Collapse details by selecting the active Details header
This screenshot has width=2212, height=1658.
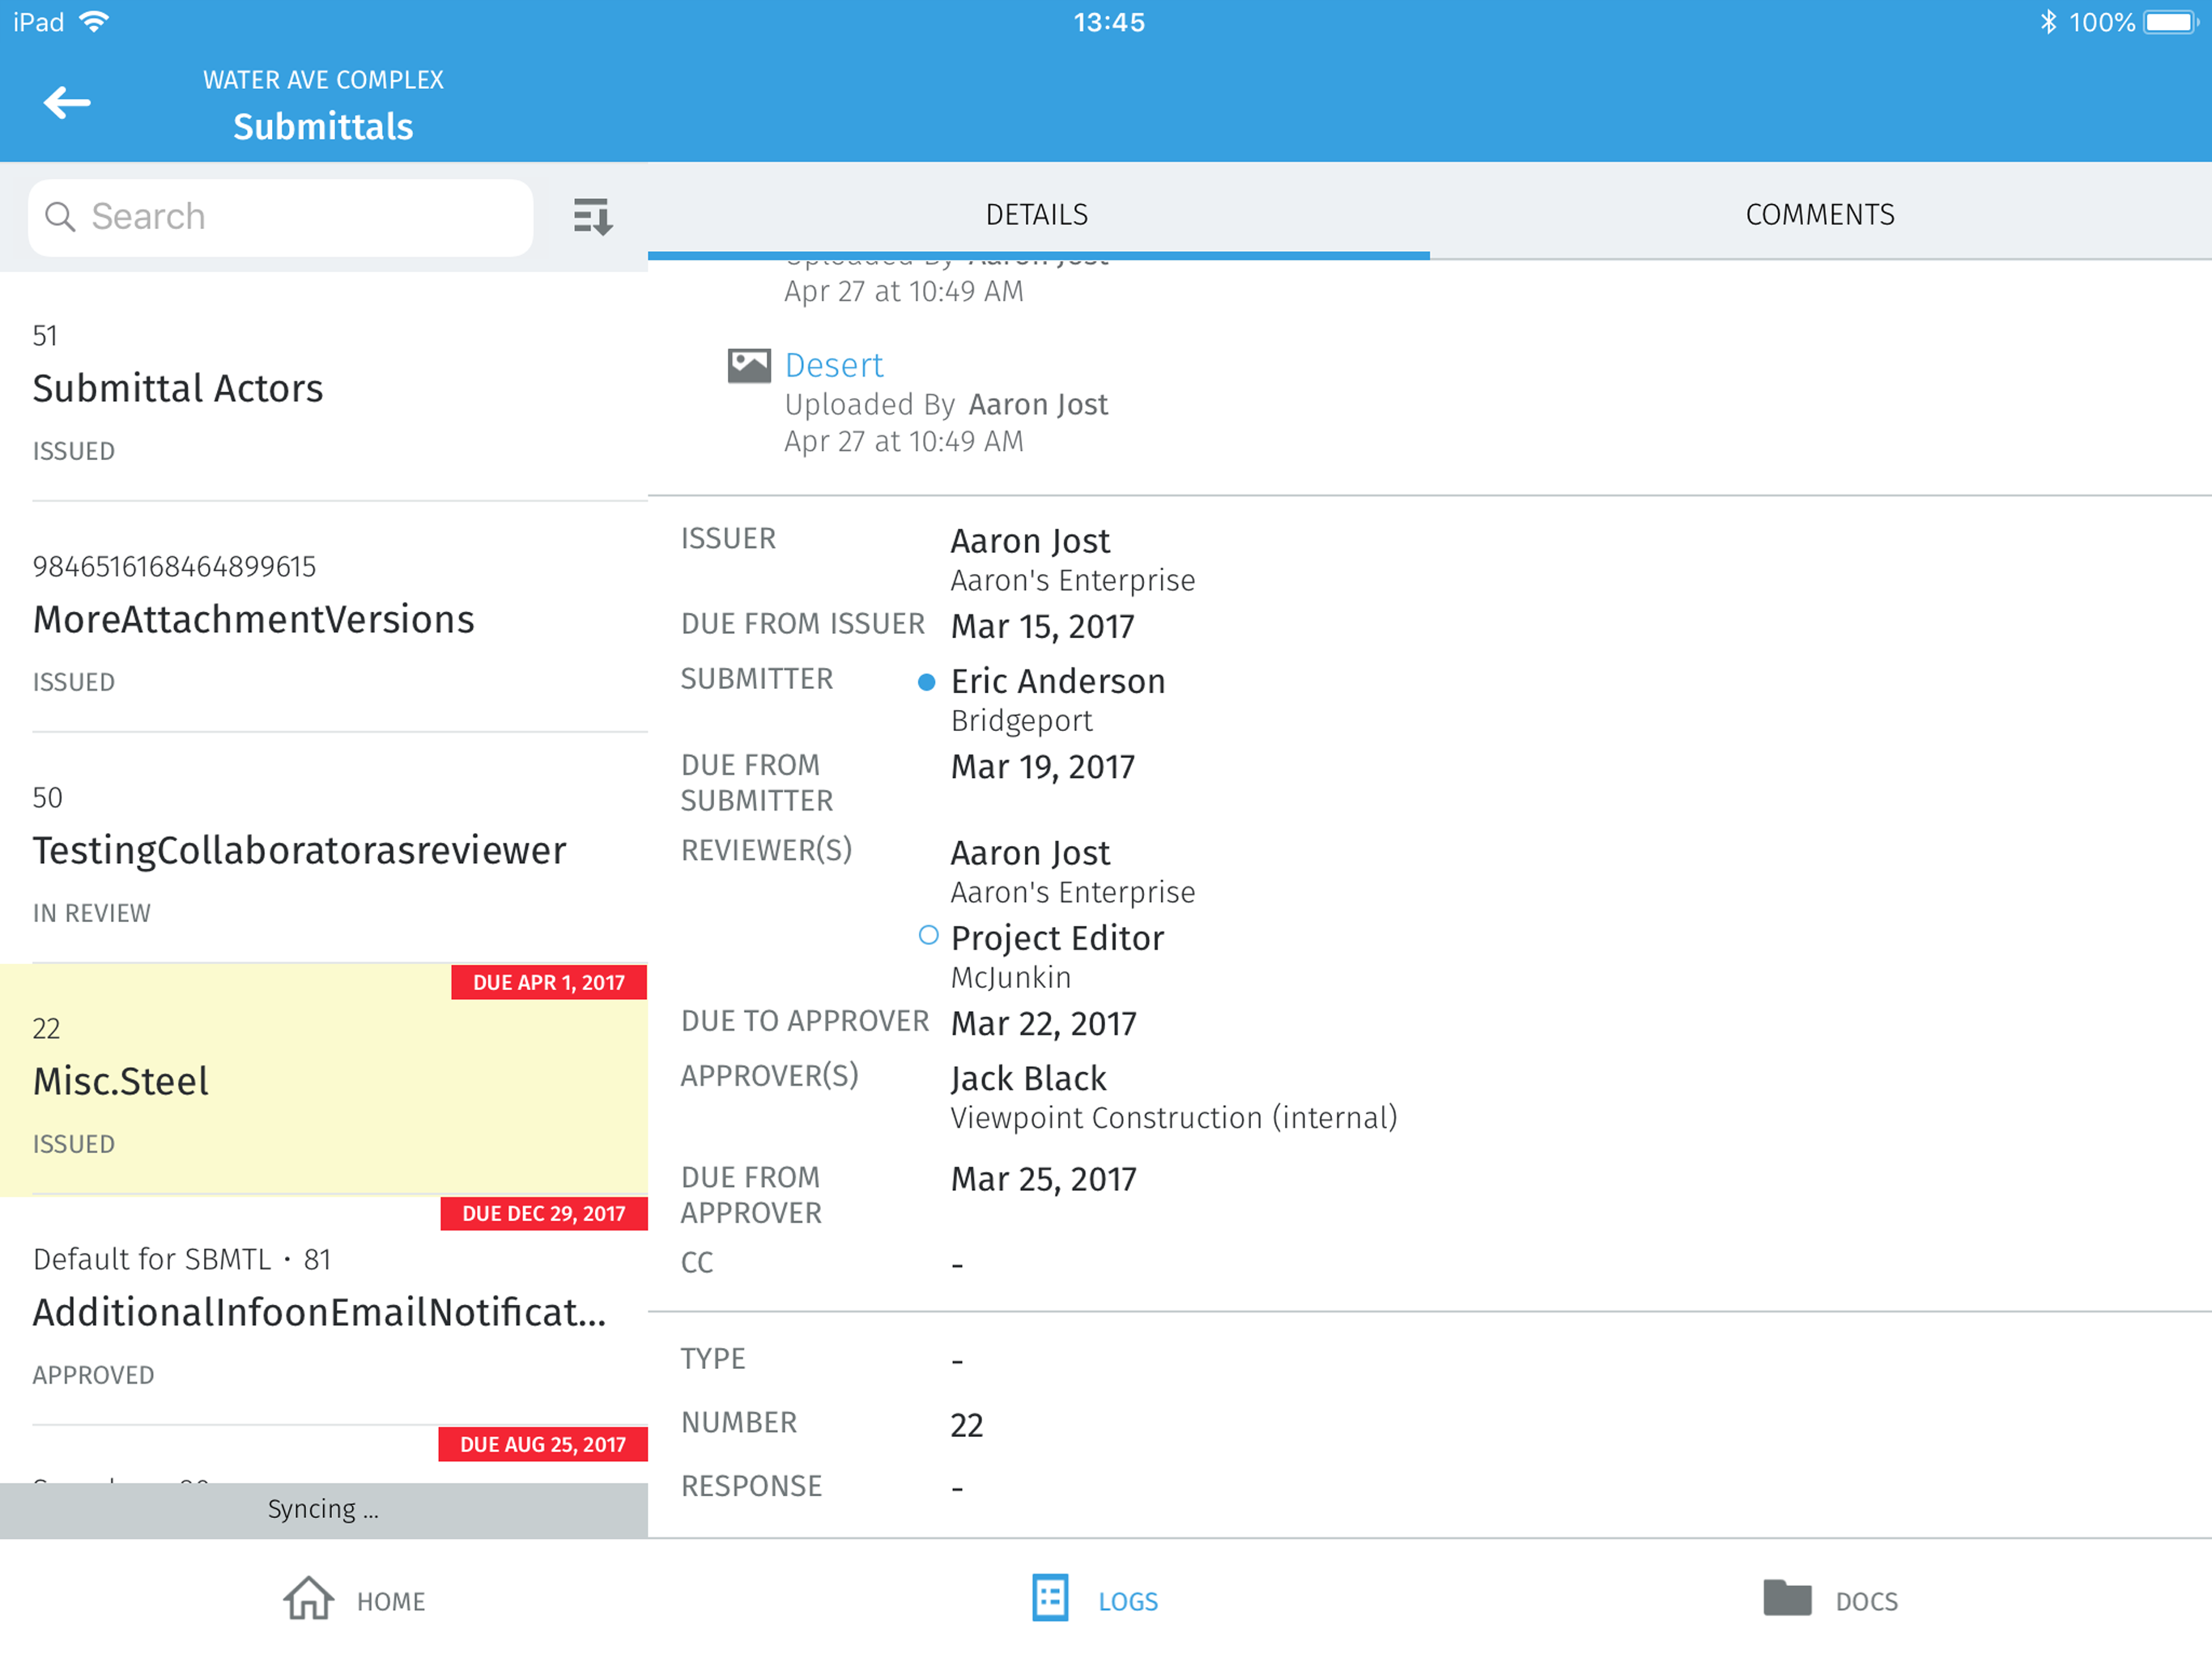click(1036, 214)
